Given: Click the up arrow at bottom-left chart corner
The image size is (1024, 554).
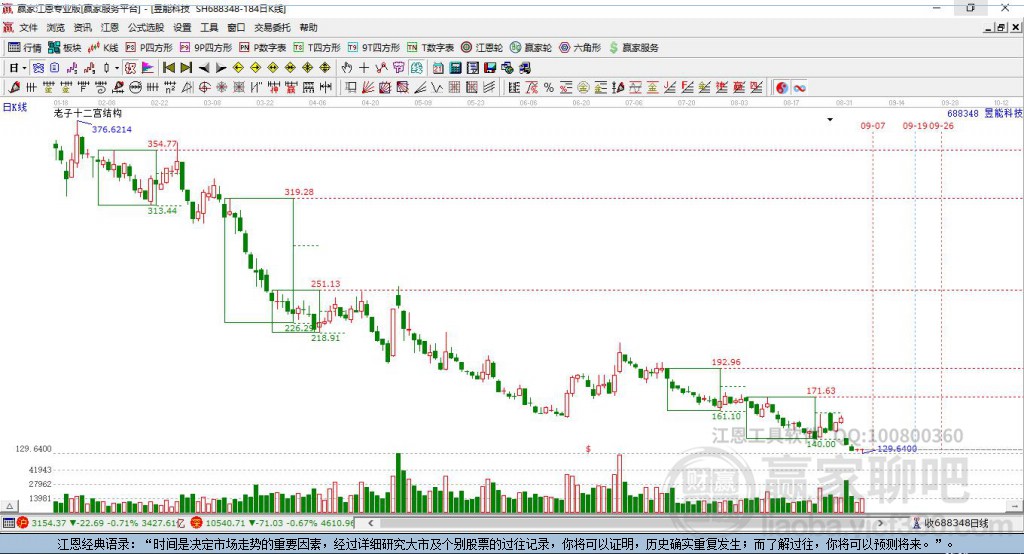Looking at the screenshot, I should pos(10,506).
